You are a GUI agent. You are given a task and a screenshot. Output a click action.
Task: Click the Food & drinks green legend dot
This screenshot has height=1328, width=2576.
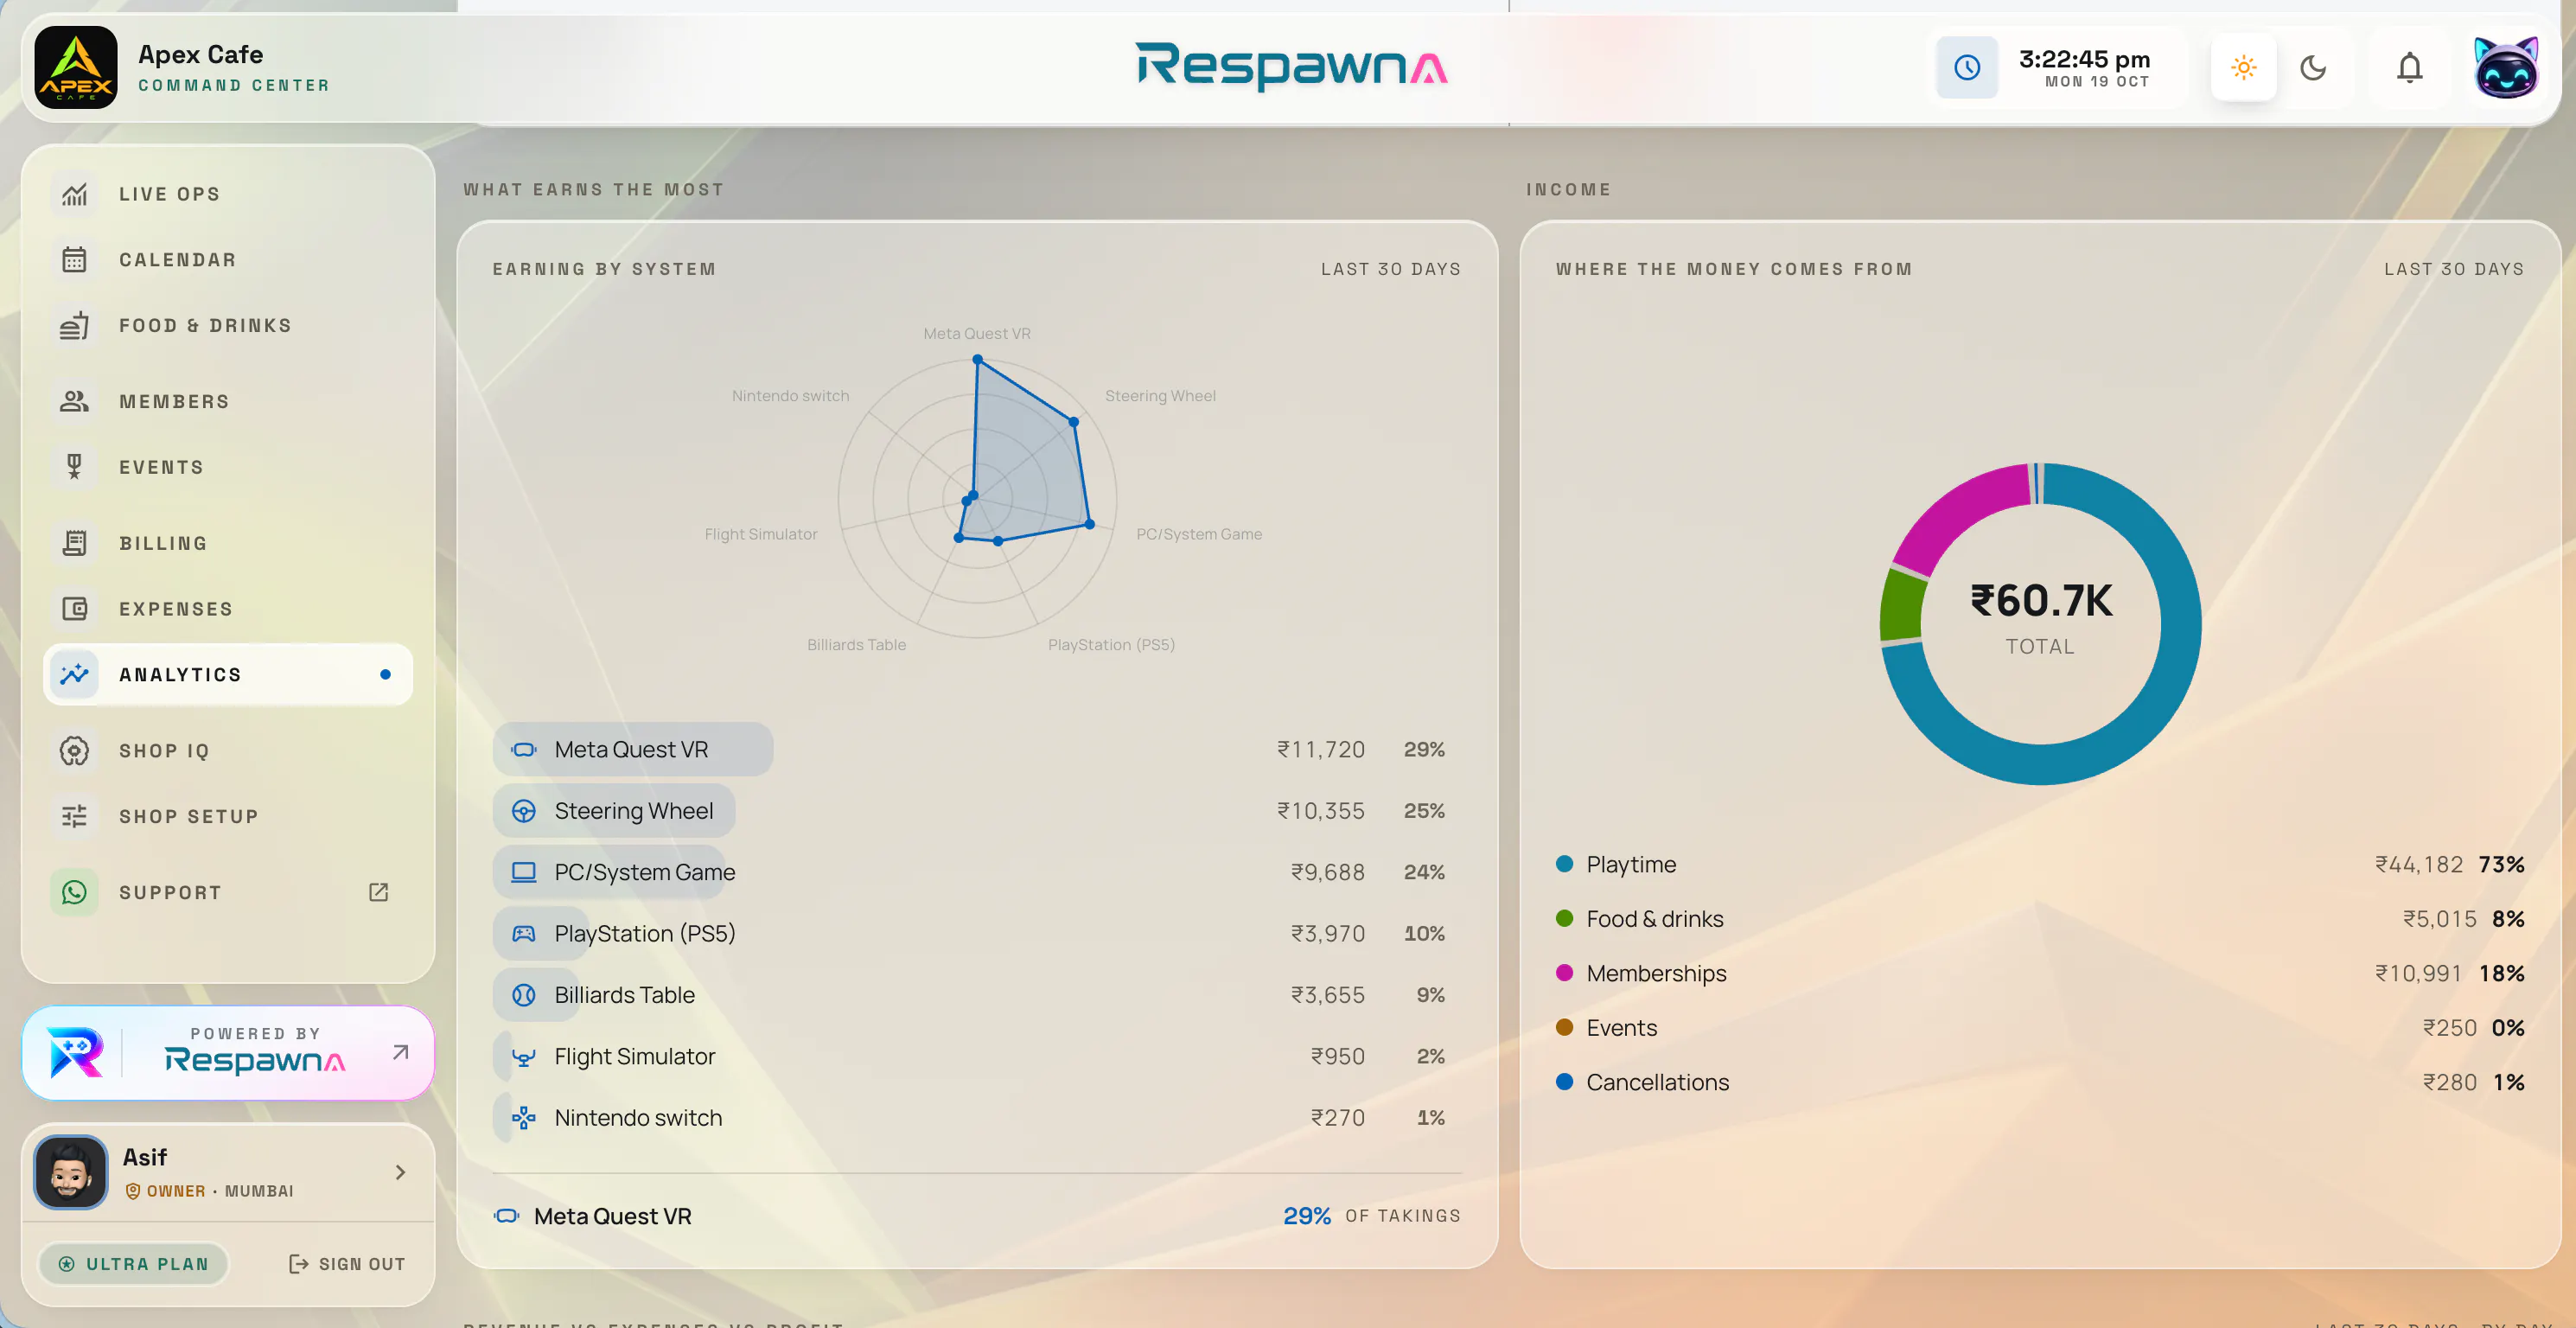click(x=1565, y=918)
